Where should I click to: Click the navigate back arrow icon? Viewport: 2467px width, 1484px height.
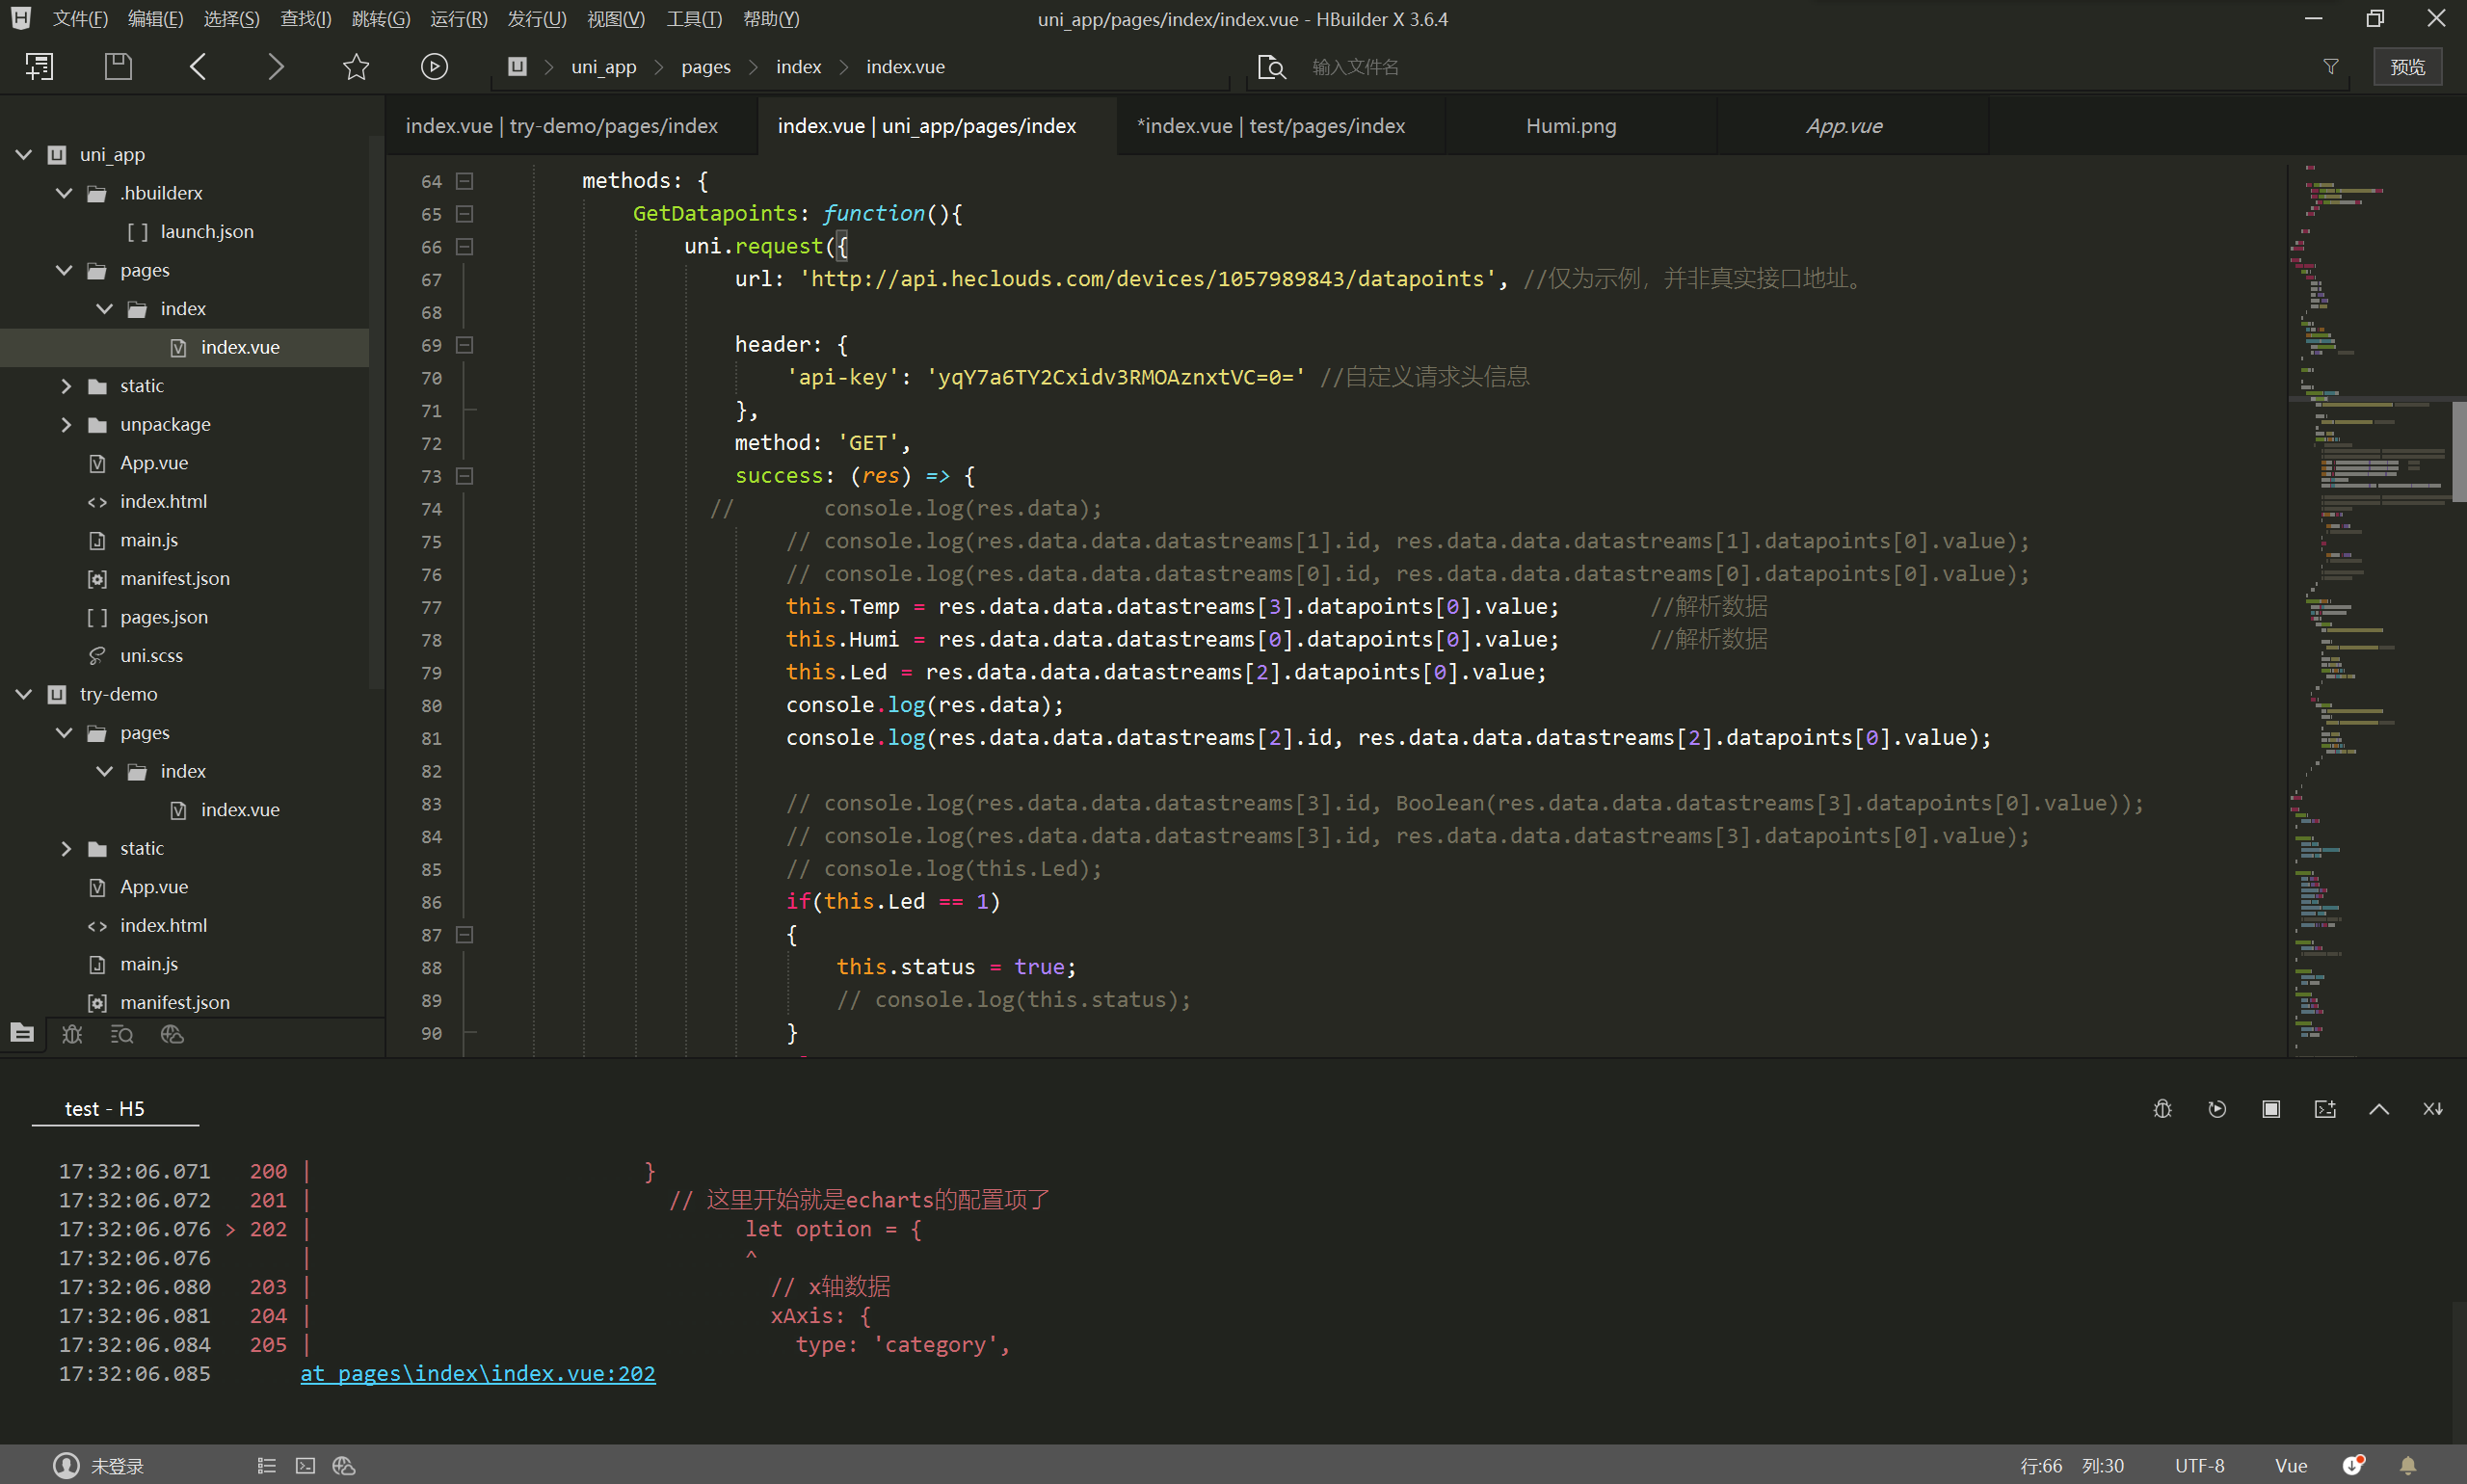pyautogui.click(x=198, y=67)
